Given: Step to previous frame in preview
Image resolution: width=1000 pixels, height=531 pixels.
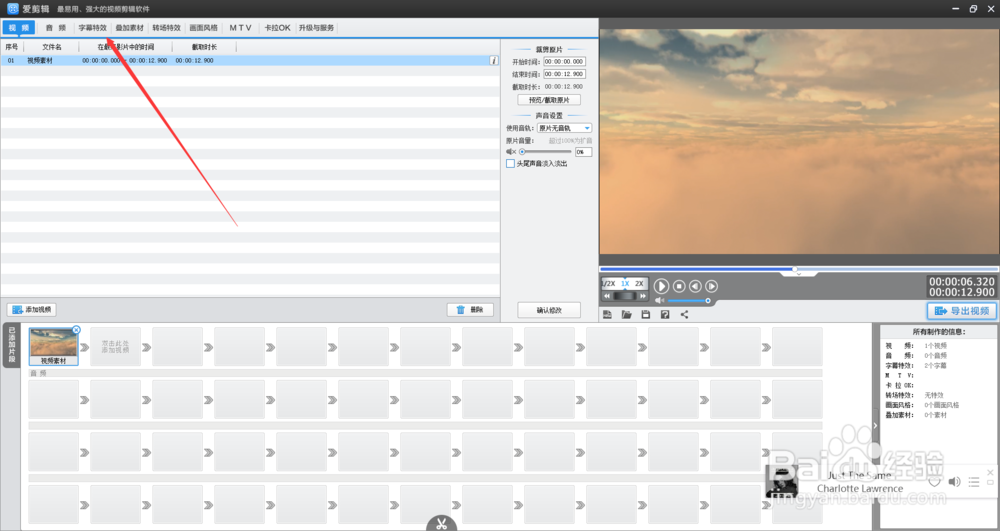Looking at the screenshot, I should coord(695,287).
